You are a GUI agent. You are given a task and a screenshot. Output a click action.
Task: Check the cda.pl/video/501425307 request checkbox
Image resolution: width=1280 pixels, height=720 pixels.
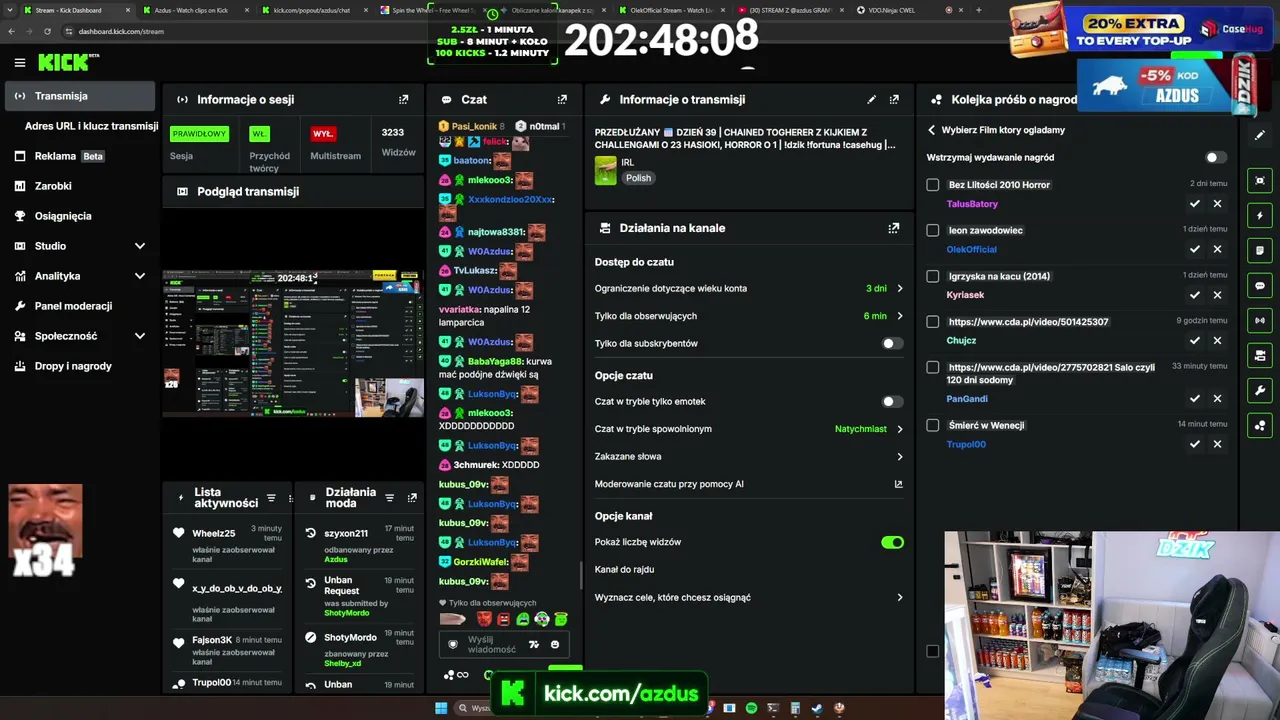point(933,322)
